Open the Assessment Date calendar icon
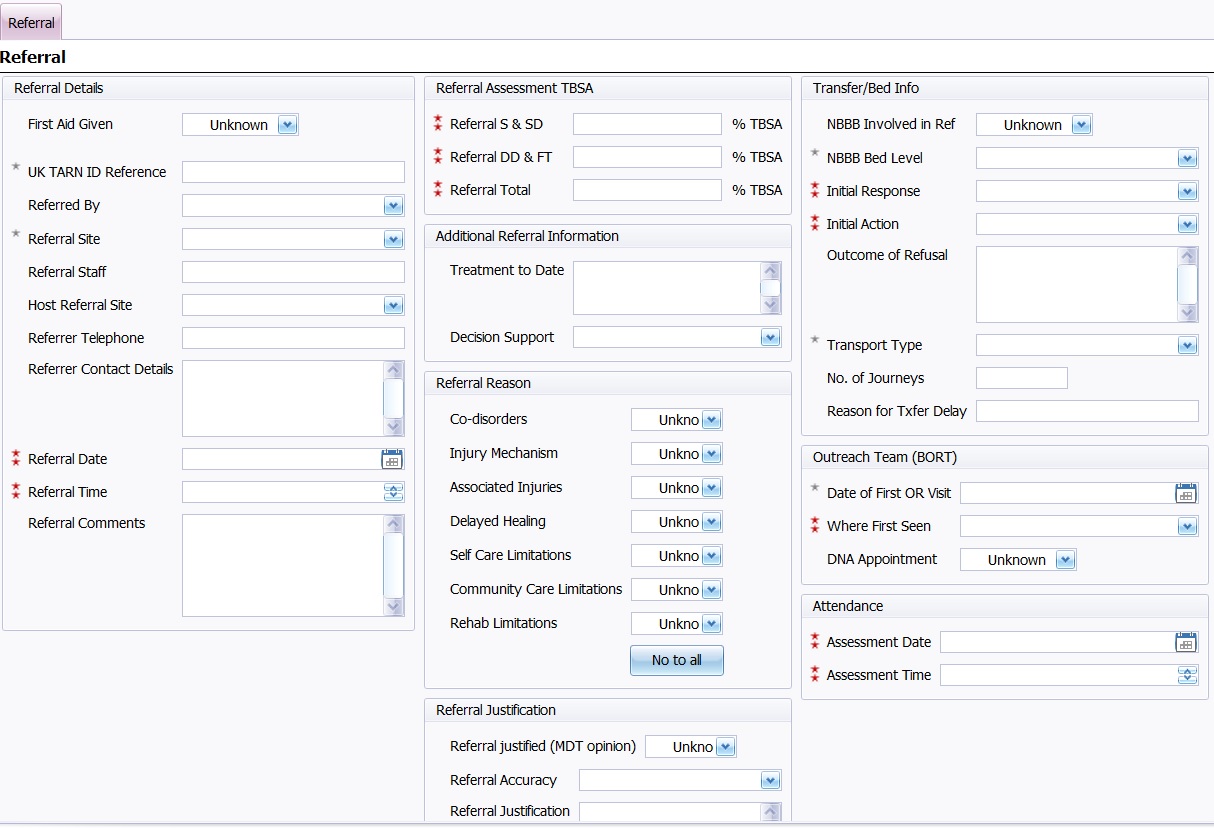Screen dimensions: 1214x828 [x=1186, y=642]
